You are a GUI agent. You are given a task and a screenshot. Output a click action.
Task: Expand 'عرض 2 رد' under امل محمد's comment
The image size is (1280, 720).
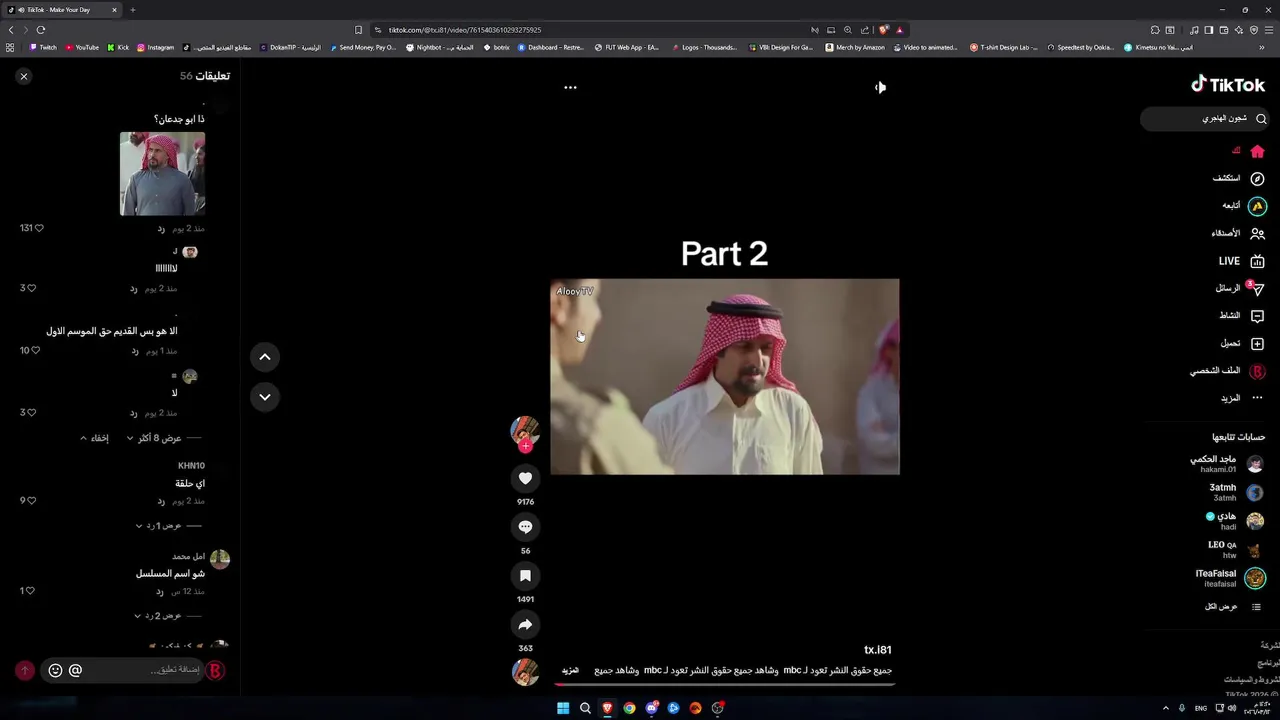(x=159, y=616)
